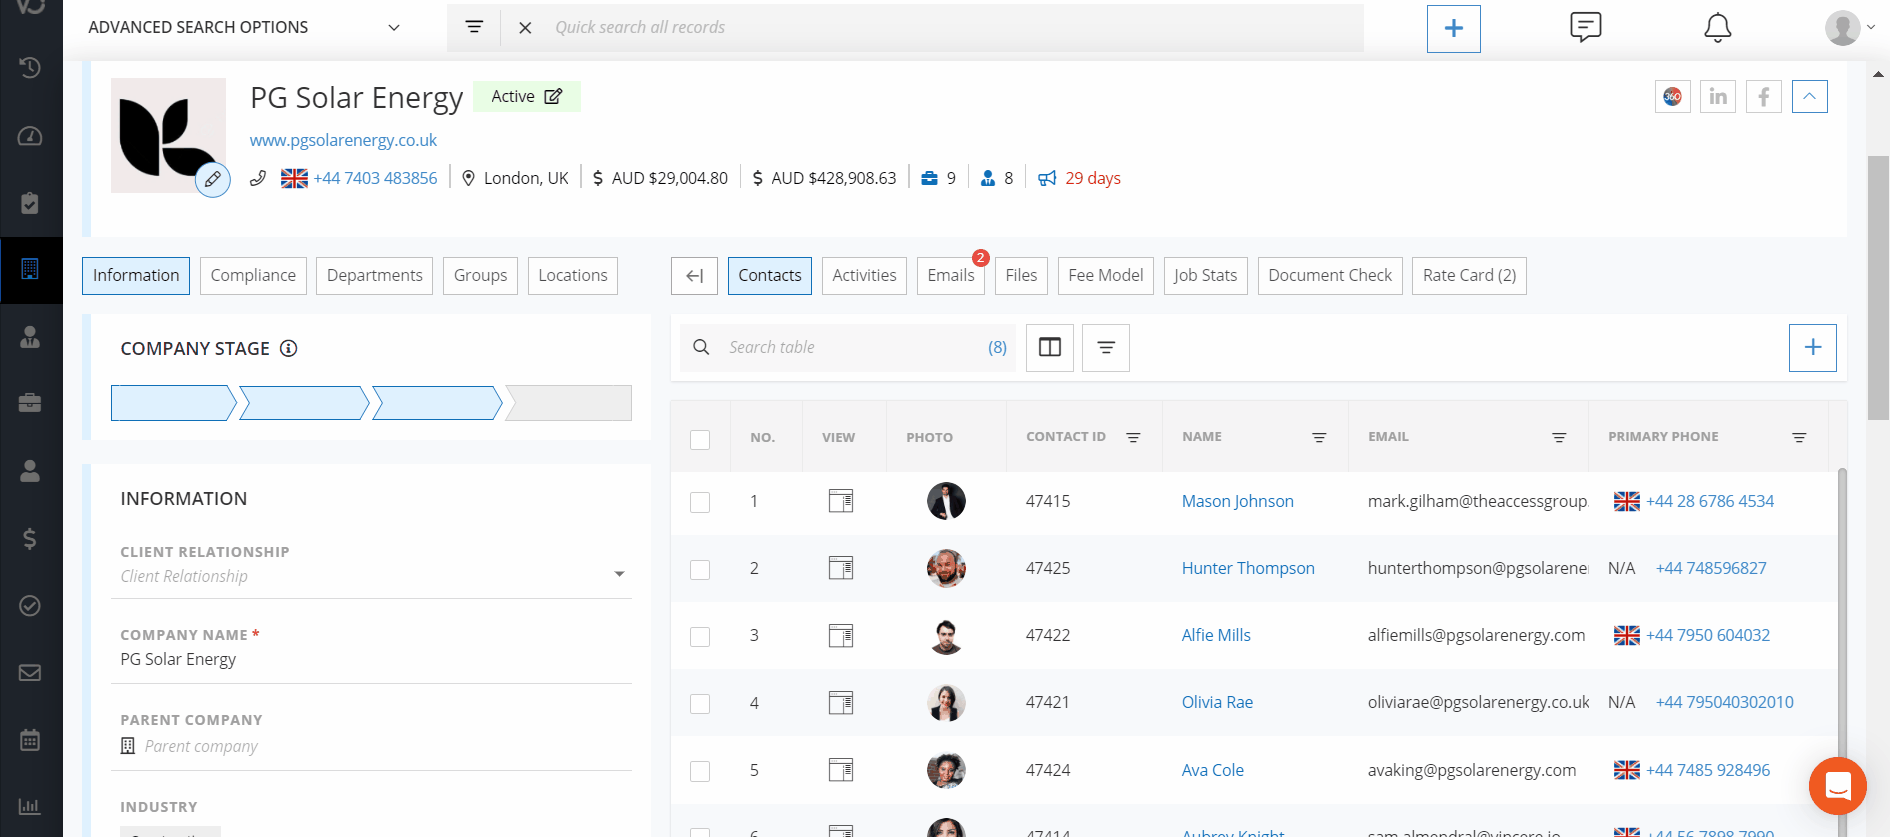
Task: Open the dollar sign finance sidebar icon
Action: coord(30,538)
